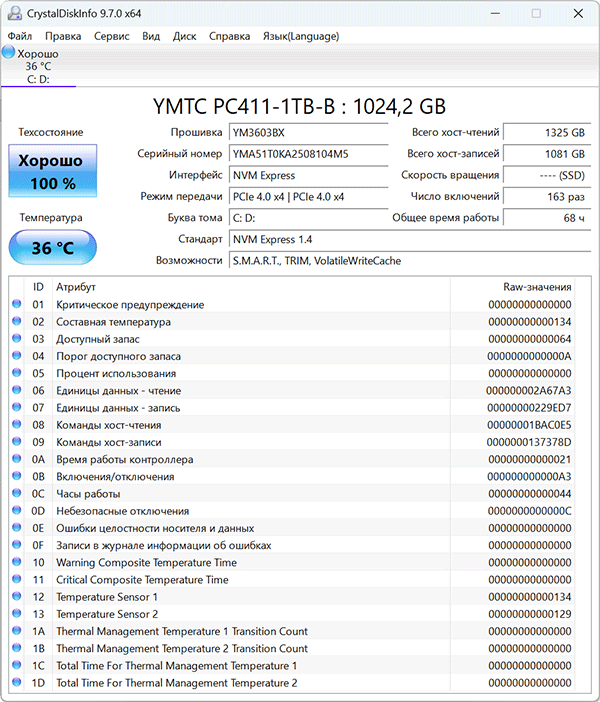The width and height of the screenshot is (600, 702).
Task: Open the Язык(Language) menu
Action: point(301,36)
